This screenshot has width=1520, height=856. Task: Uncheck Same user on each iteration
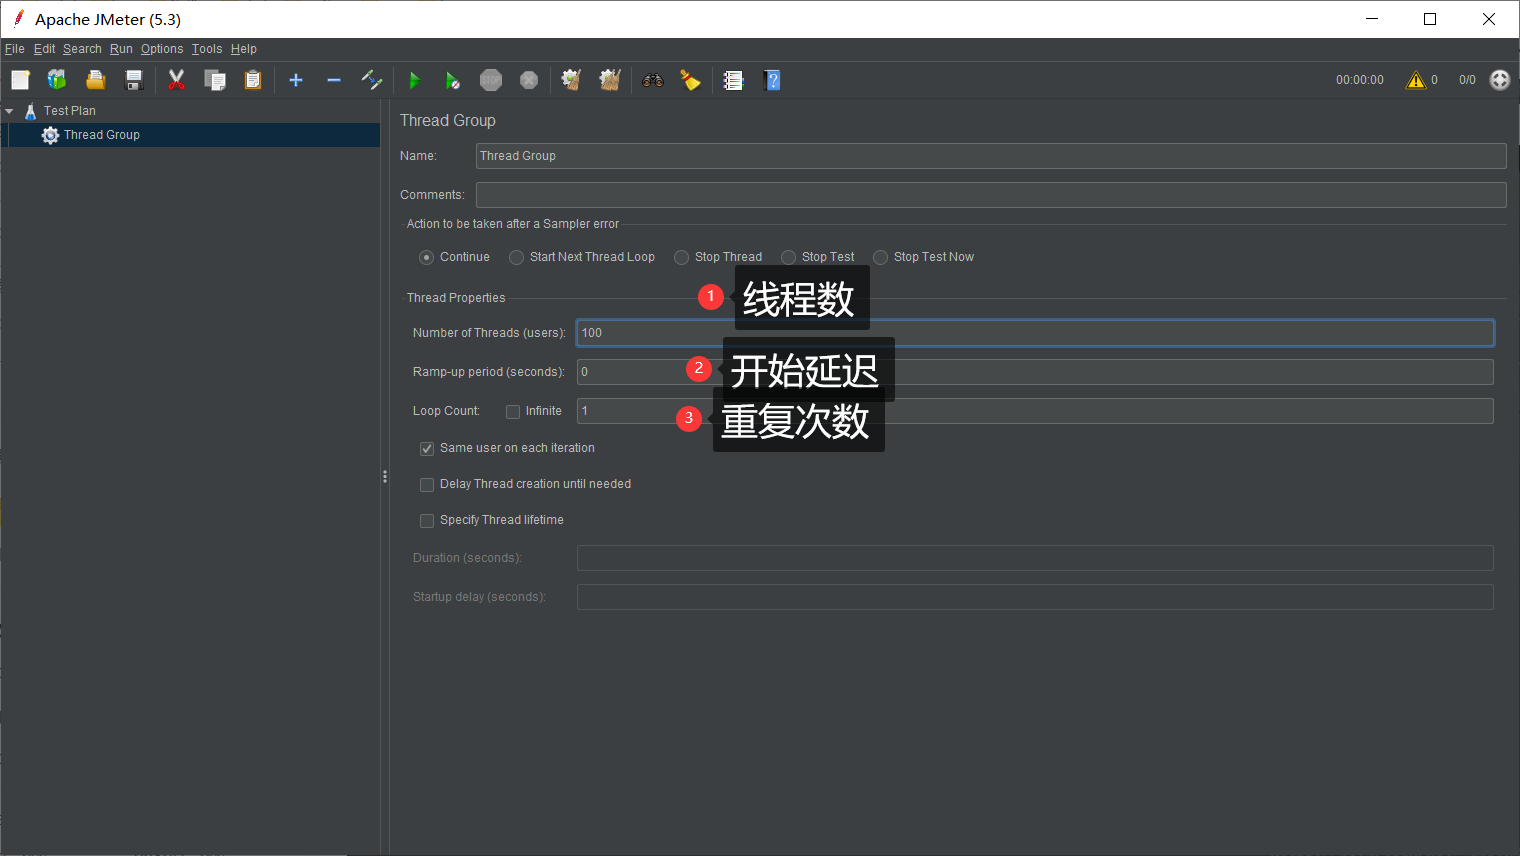click(x=427, y=448)
